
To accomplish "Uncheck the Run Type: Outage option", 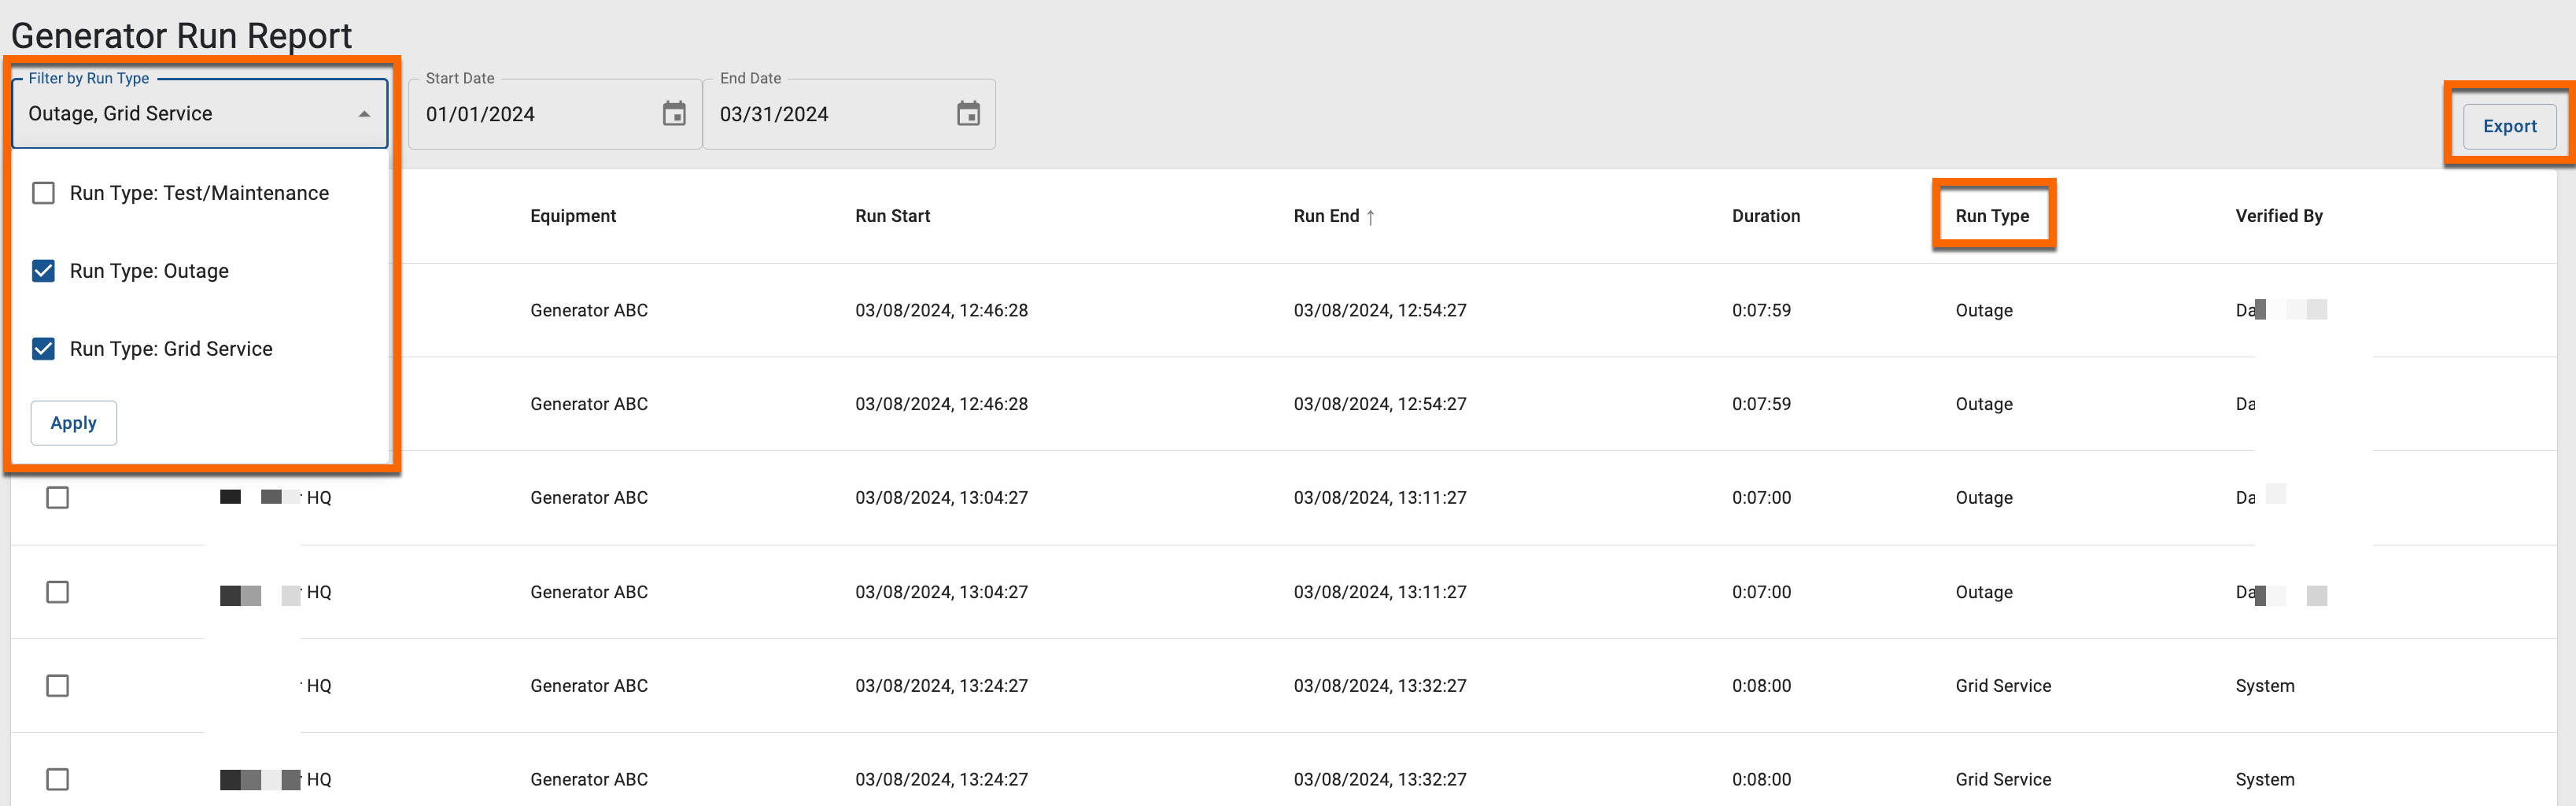I will pyautogui.click(x=44, y=271).
